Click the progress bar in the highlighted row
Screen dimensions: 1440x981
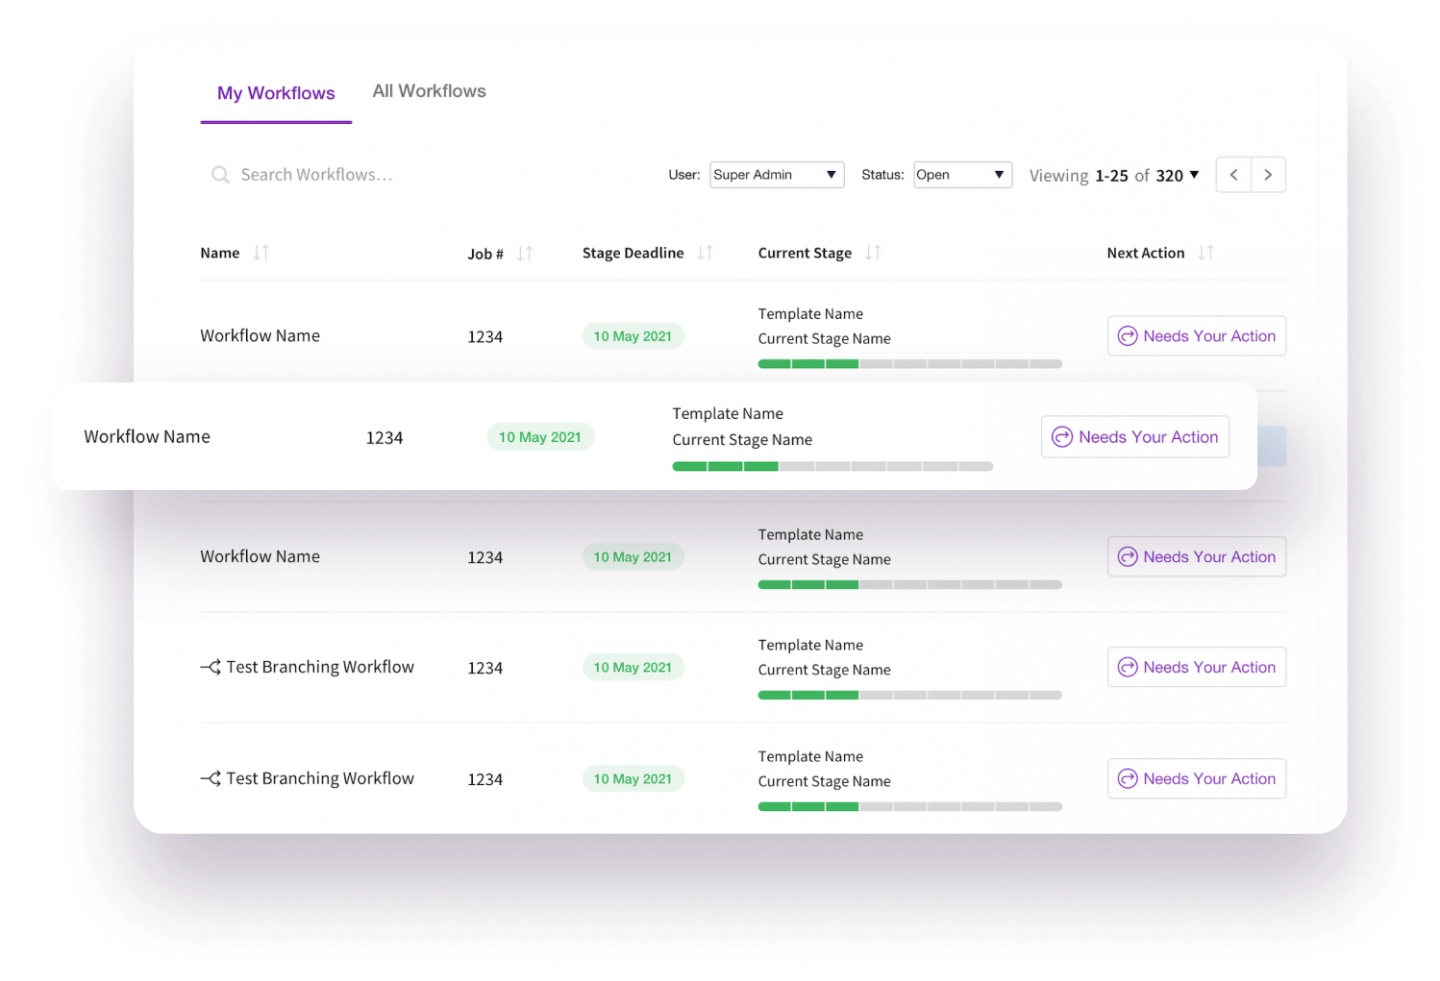click(833, 466)
